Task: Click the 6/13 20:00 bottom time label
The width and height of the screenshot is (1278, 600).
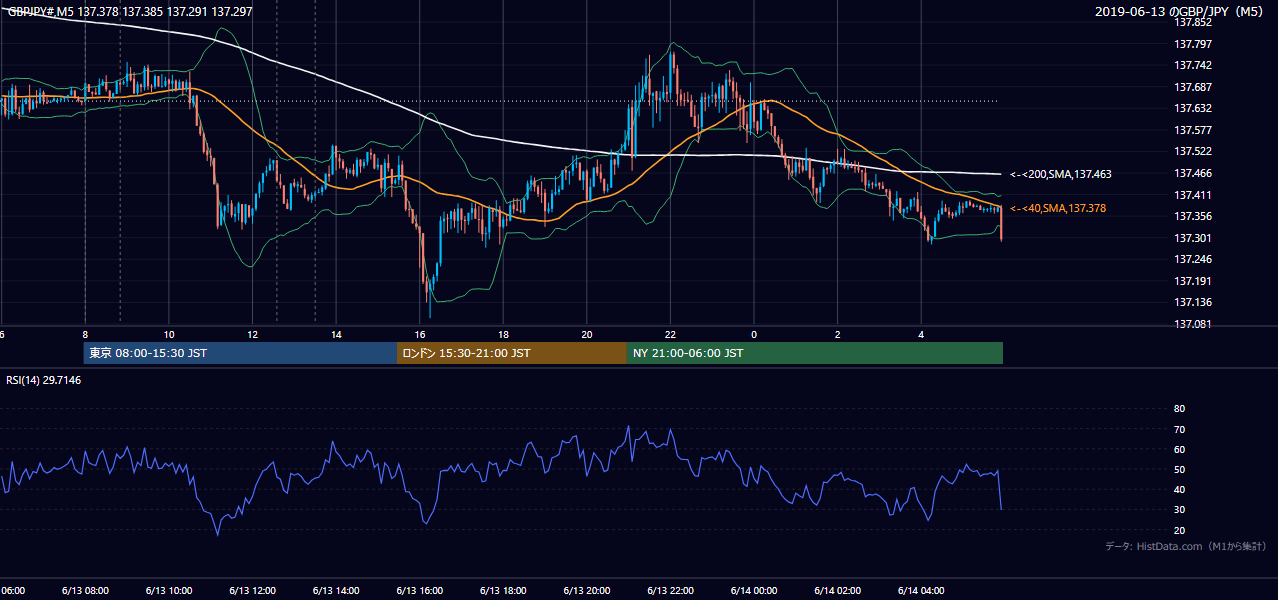Action: 586,590
